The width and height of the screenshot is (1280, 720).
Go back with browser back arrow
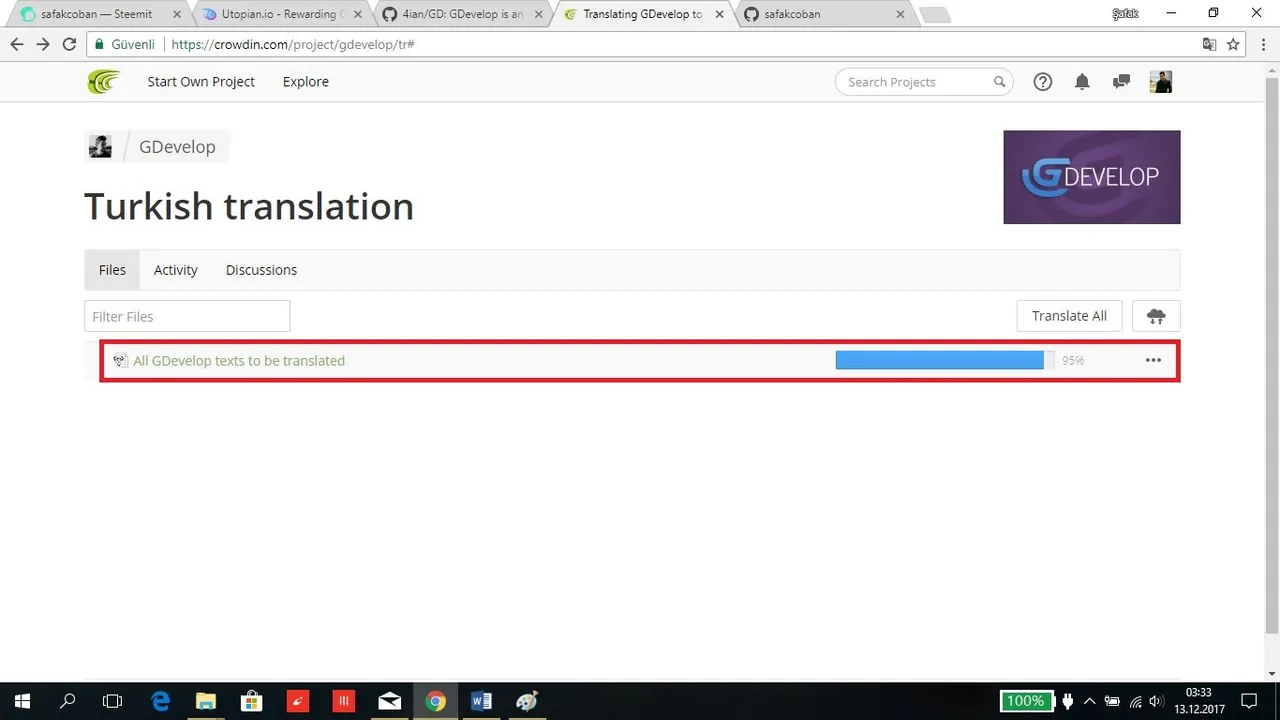pos(17,45)
